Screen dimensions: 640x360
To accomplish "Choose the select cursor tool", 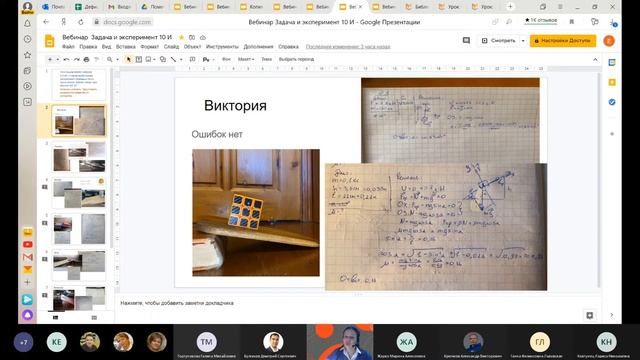I will tap(129, 60).
